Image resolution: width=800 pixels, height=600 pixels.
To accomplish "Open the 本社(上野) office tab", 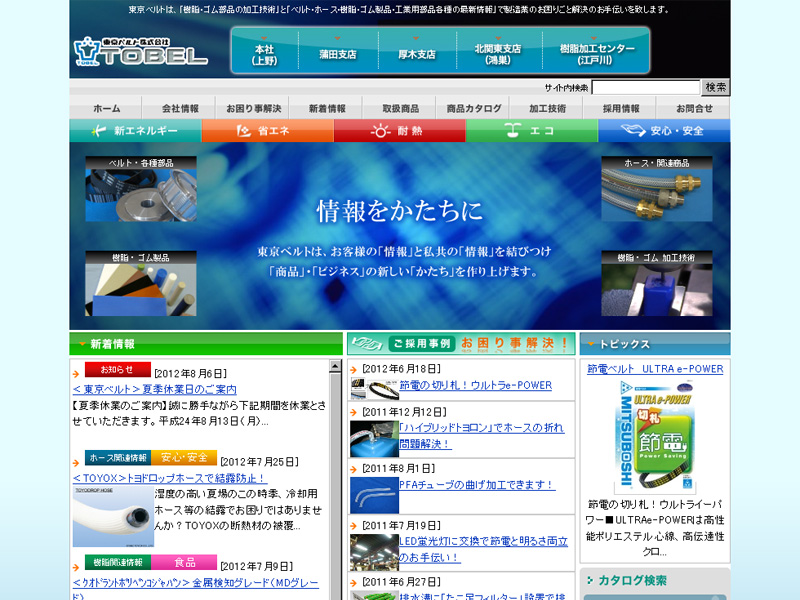I will click(x=264, y=54).
